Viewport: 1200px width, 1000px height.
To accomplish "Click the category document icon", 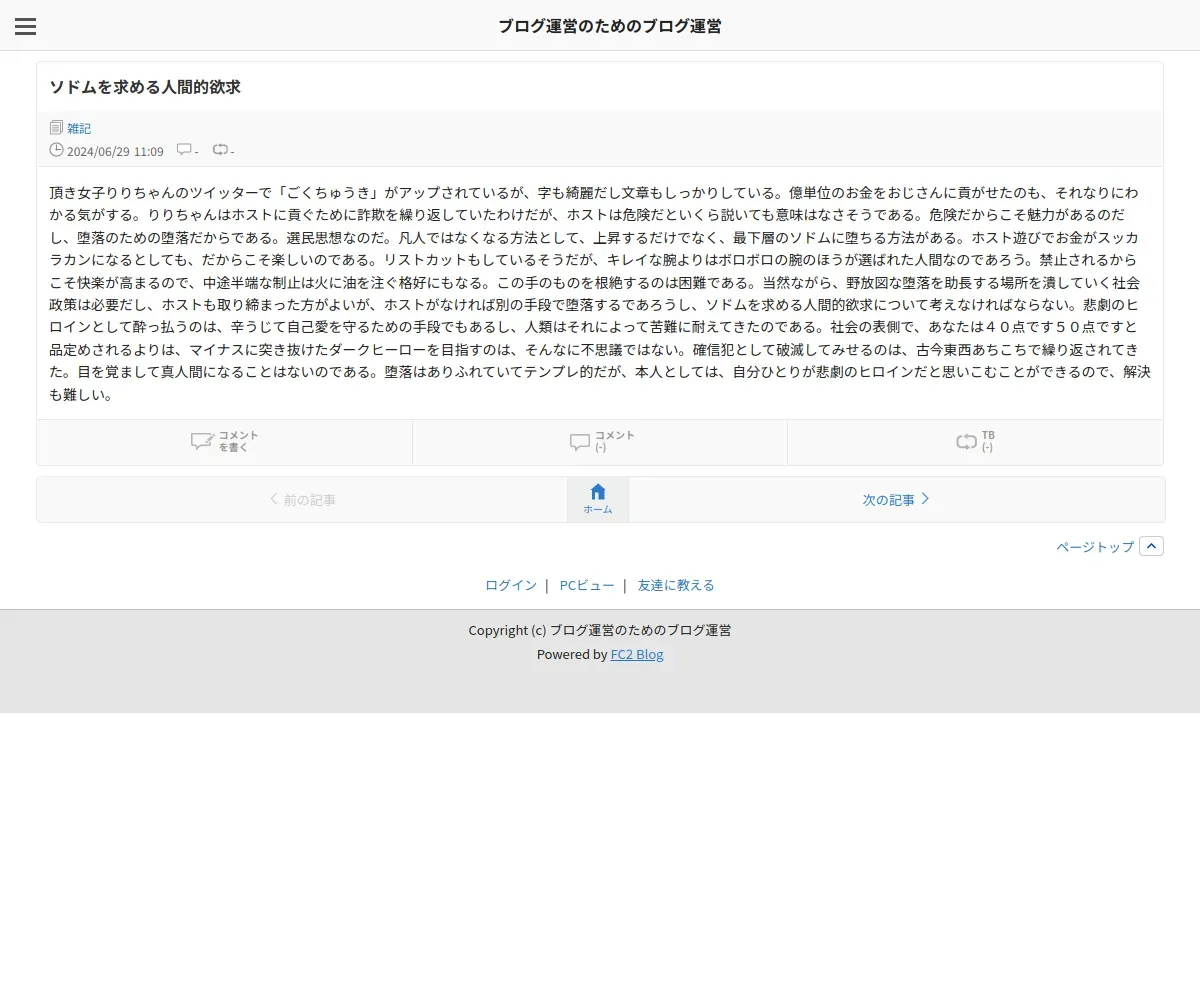I will tap(56, 128).
